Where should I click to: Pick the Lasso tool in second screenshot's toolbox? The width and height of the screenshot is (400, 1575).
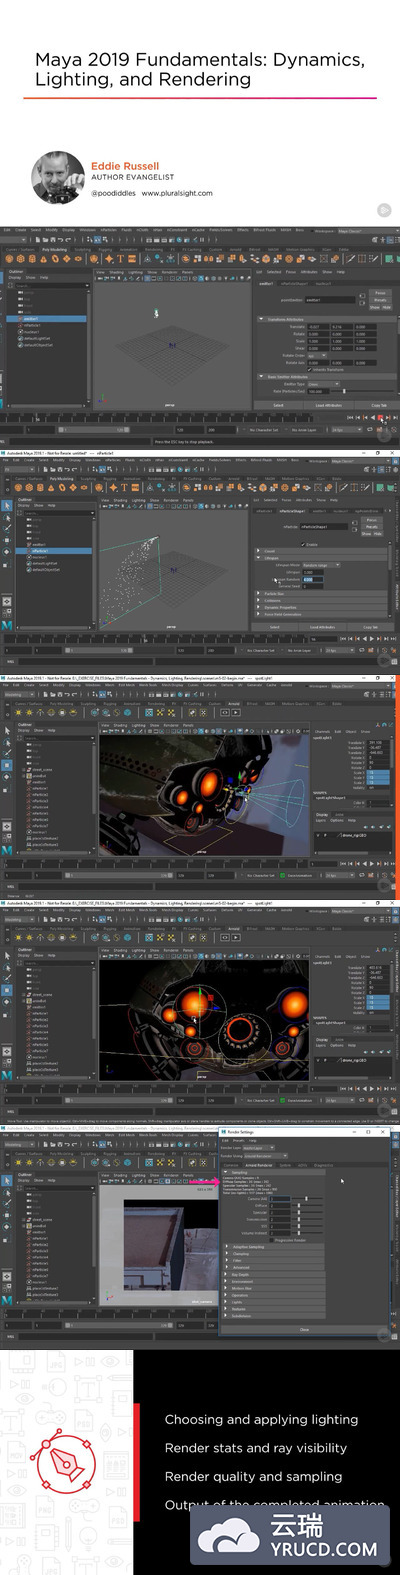pyautogui.click(x=7, y=518)
